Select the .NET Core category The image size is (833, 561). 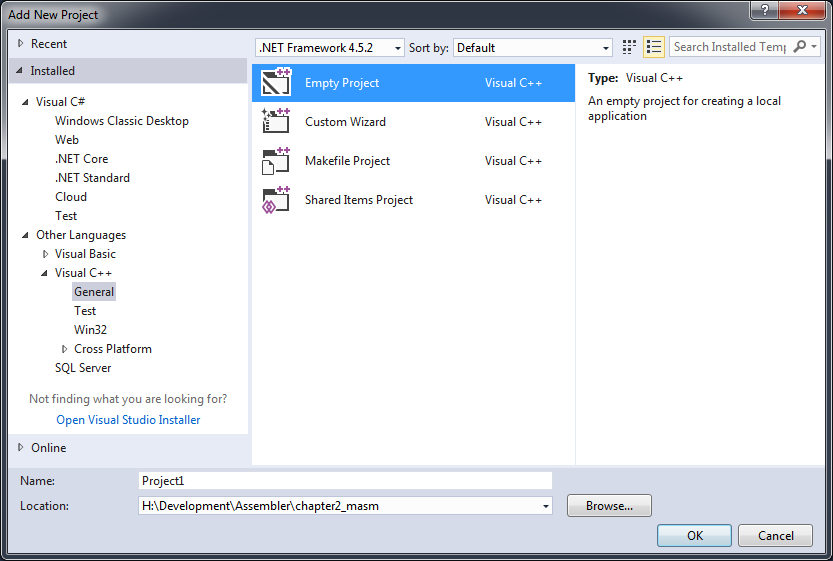click(x=81, y=159)
